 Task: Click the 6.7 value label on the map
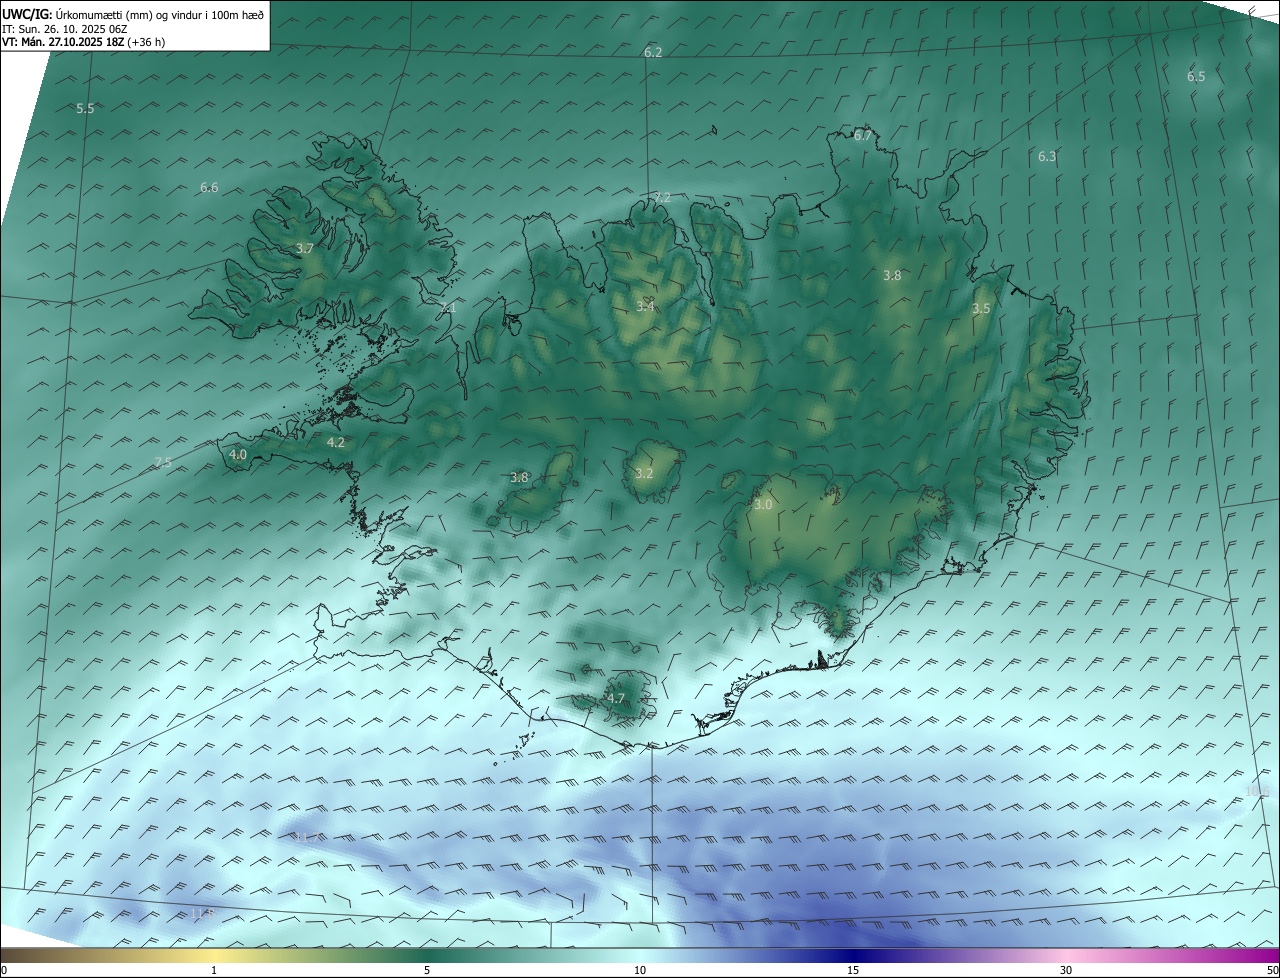tap(863, 135)
